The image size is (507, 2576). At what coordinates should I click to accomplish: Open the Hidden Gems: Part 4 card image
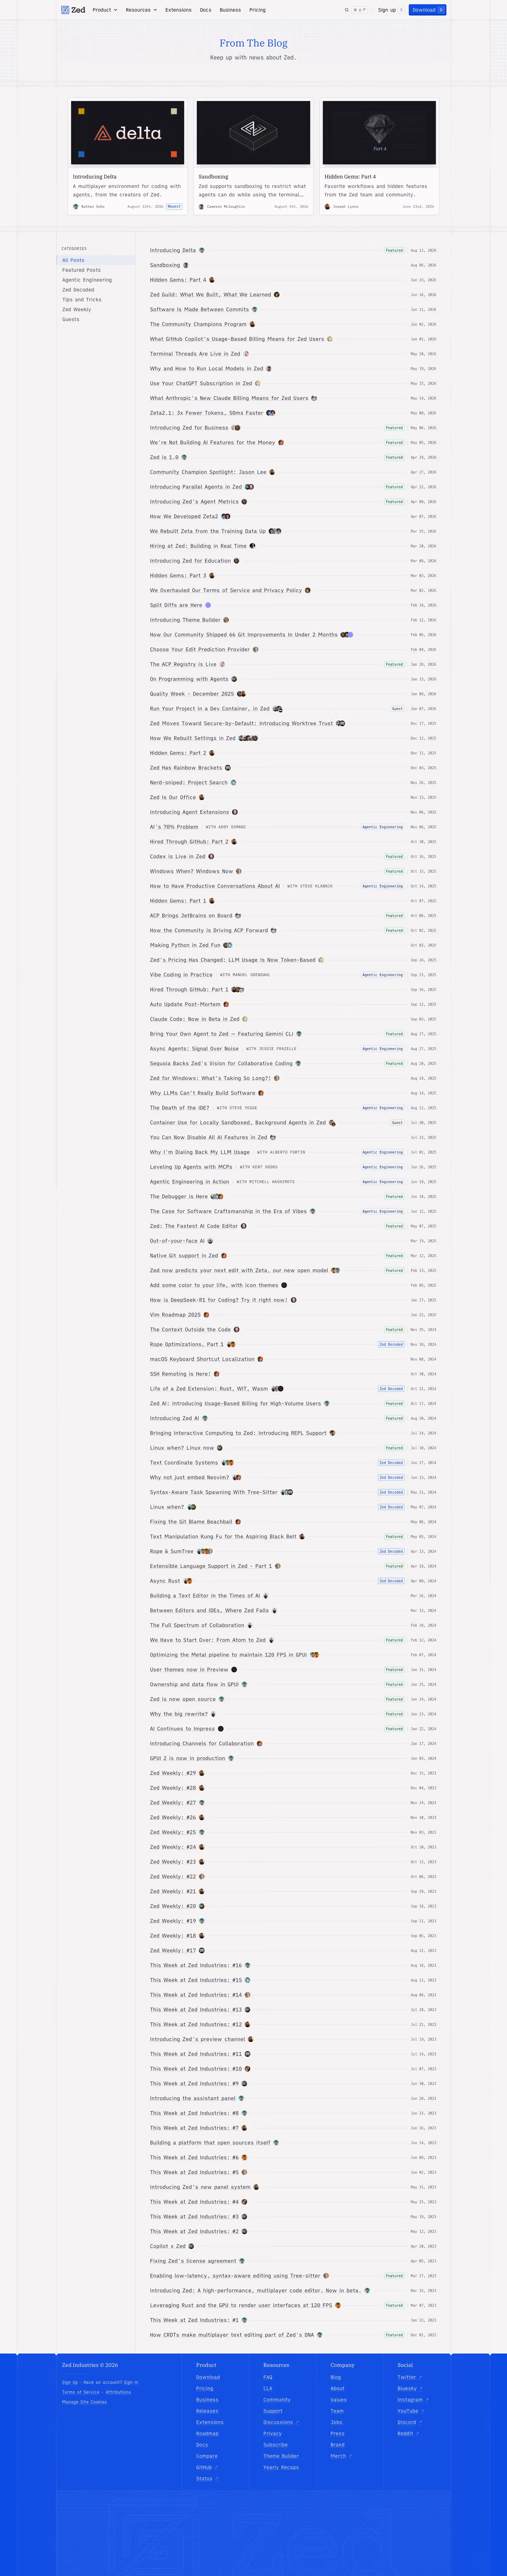tap(379, 132)
